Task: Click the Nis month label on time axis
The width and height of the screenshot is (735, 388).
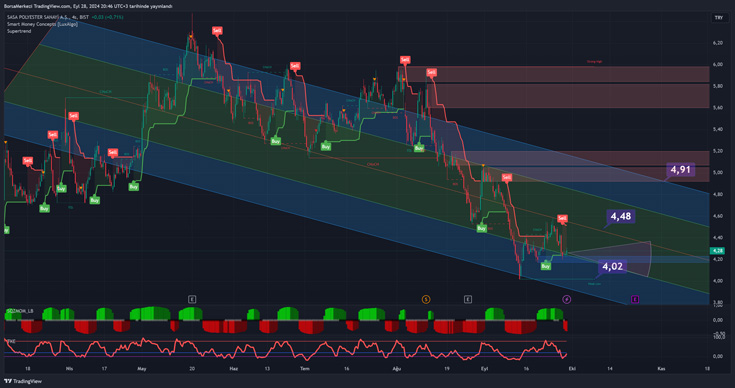Action: (69, 369)
